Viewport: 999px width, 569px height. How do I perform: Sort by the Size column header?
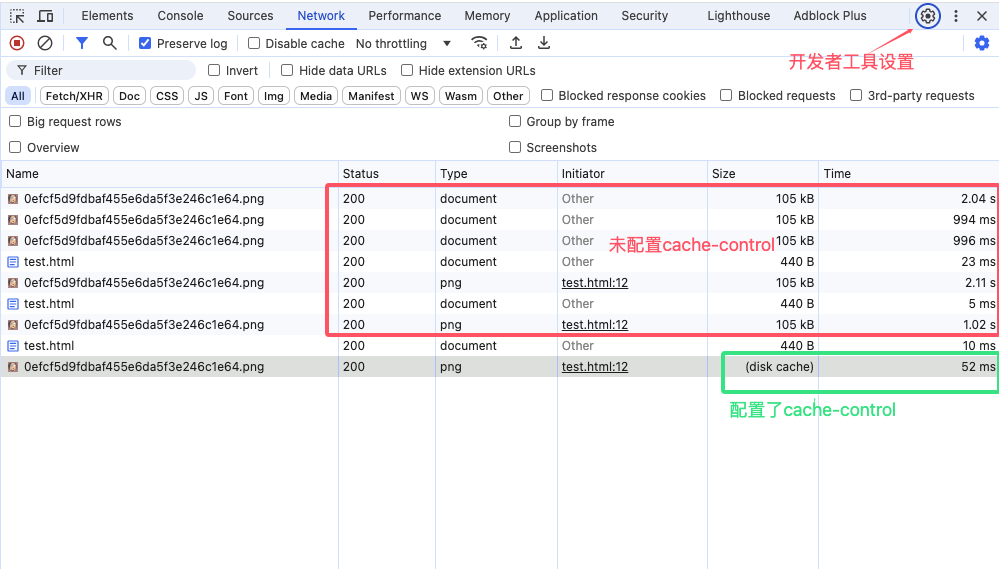(x=763, y=173)
